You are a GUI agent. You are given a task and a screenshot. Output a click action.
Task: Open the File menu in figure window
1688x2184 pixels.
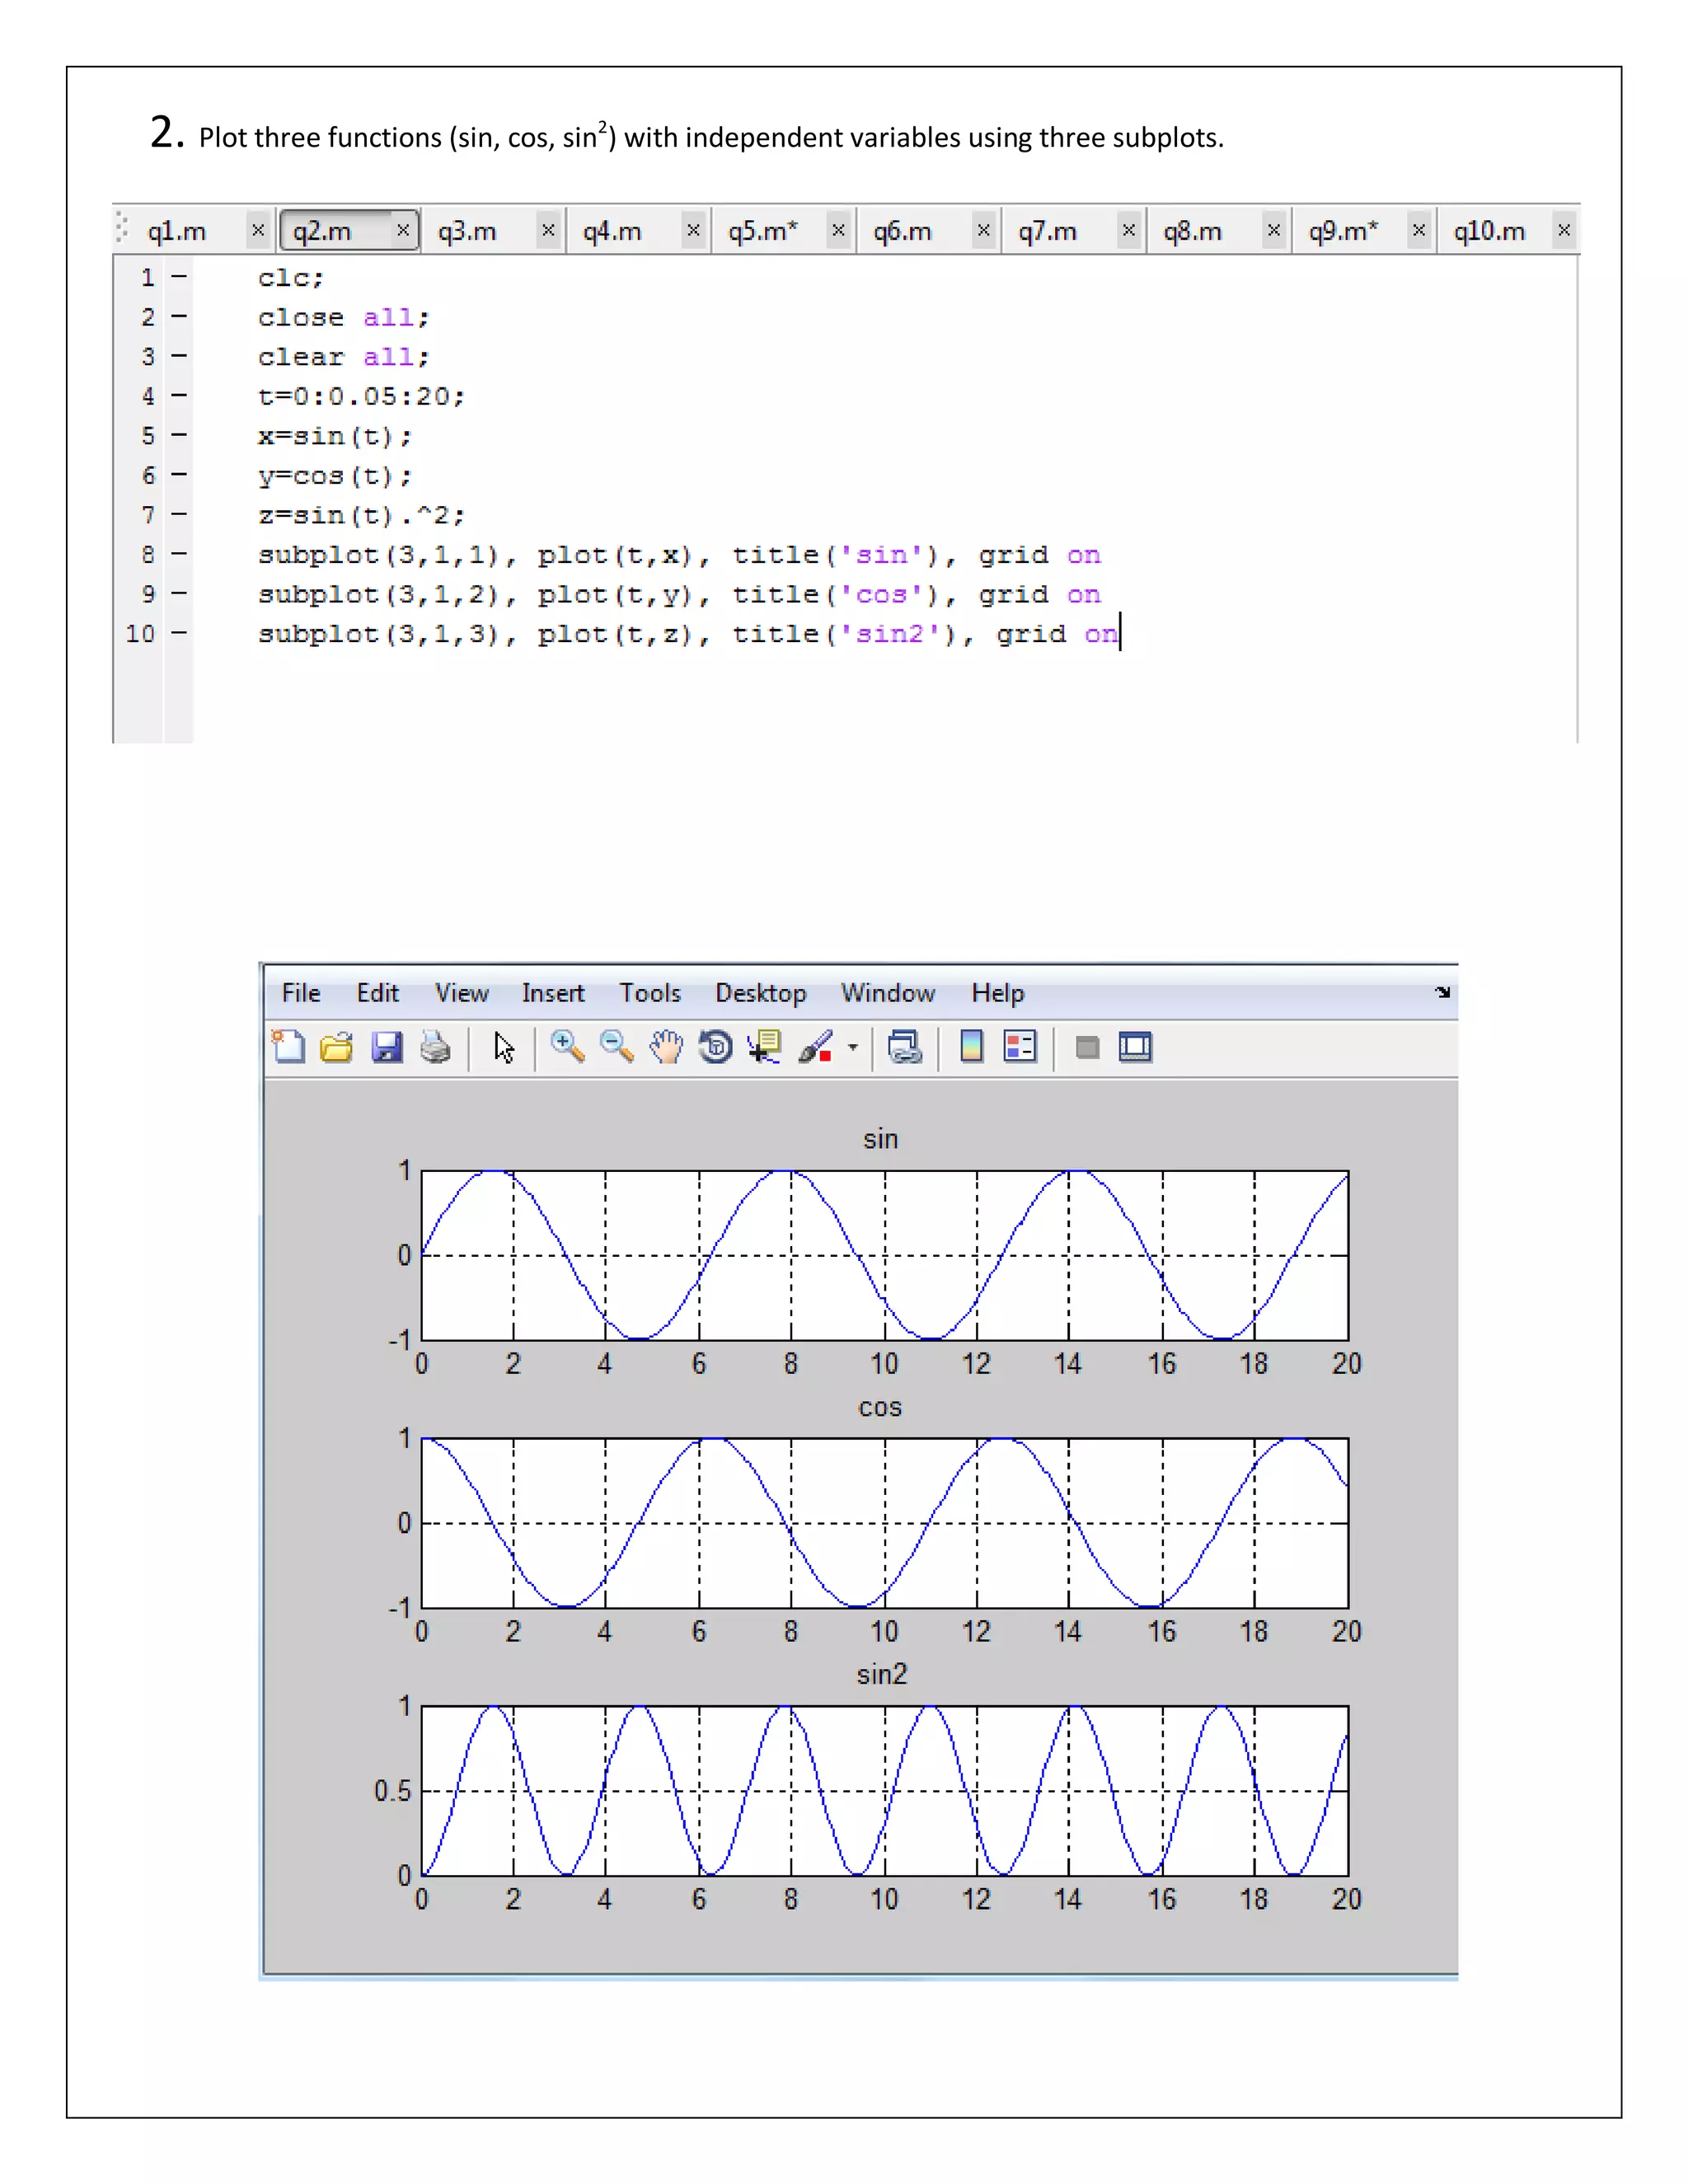pyautogui.click(x=301, y=993)
